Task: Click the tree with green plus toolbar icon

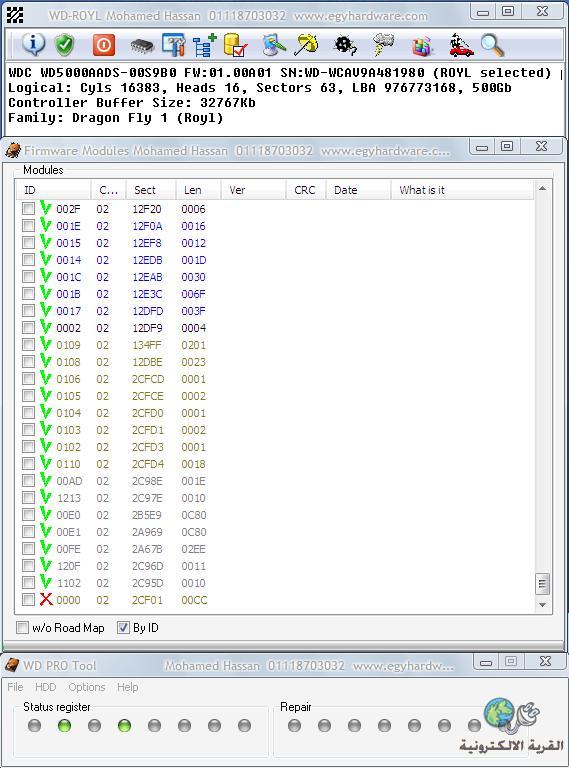Action: click(x=205, y=45)
